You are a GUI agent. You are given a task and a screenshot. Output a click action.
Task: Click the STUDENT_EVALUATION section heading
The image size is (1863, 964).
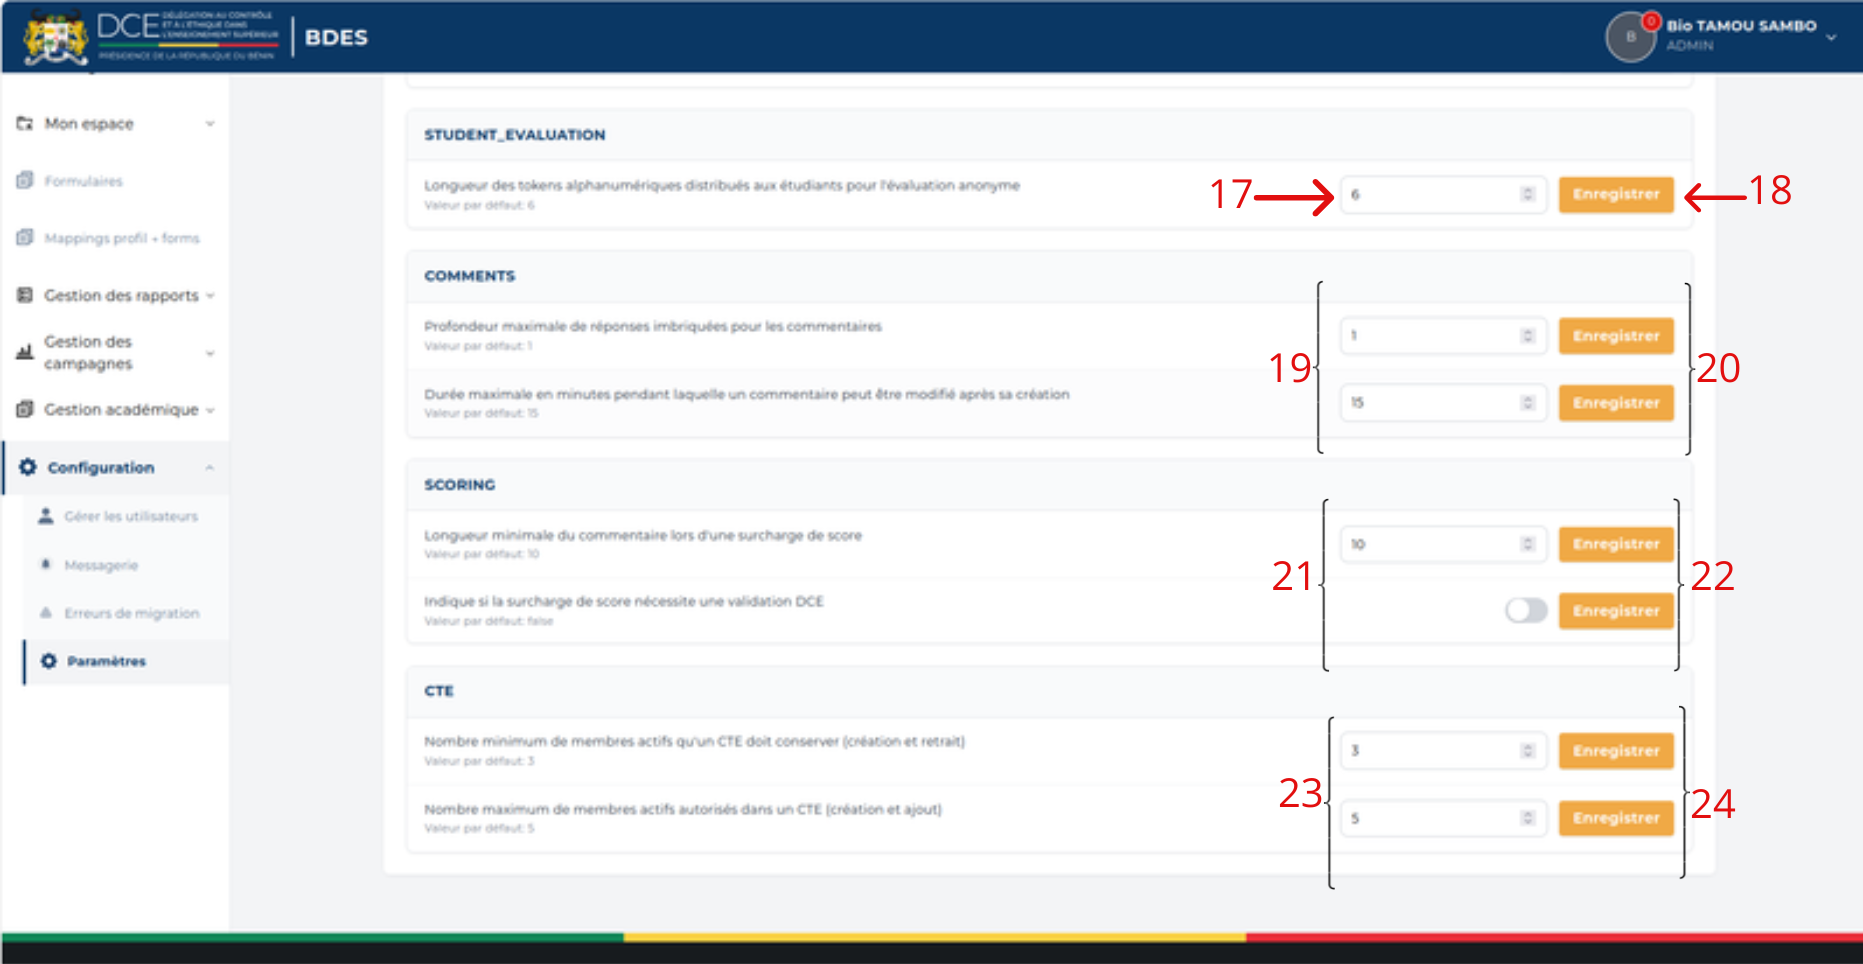[514, 135]
